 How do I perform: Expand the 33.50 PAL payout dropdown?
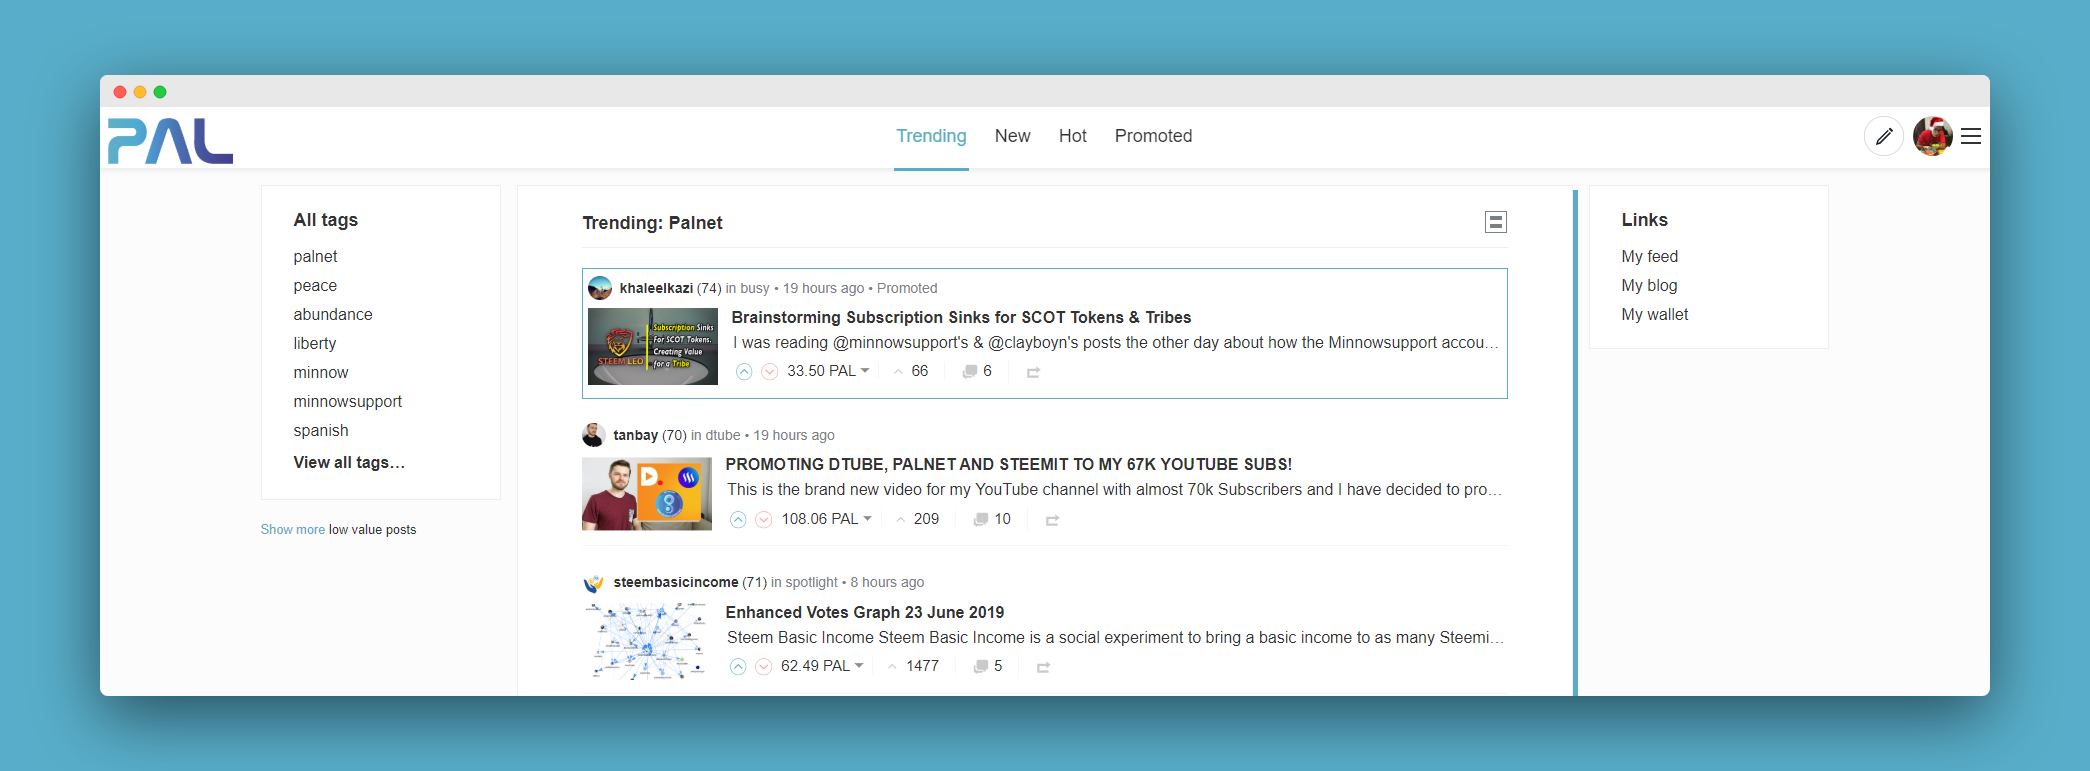coord(828,371)
